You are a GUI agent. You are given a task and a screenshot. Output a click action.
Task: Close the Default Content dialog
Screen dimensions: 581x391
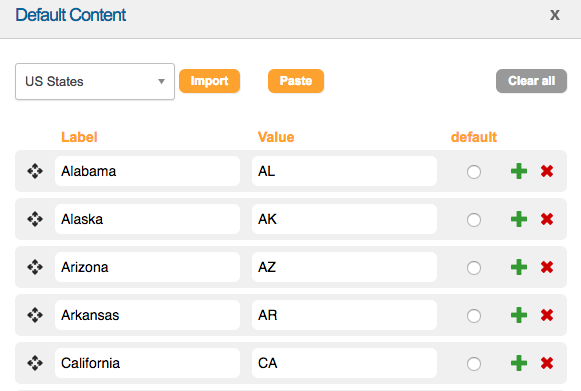pyautogui.click(x=555, y=15)
